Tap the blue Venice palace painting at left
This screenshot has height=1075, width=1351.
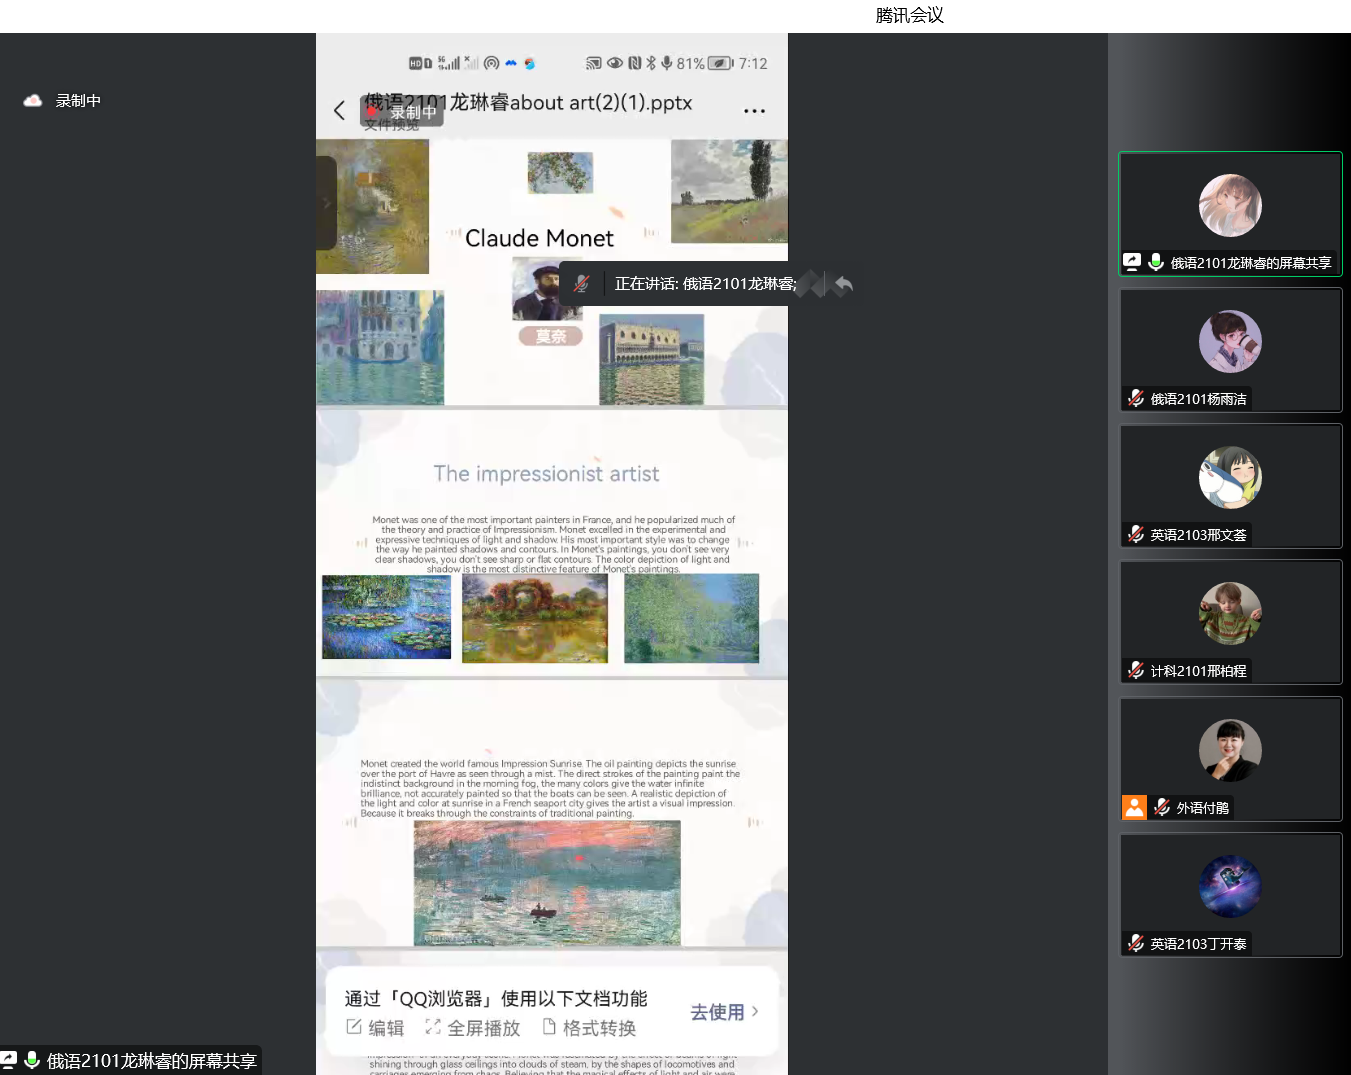pos(380,347)
